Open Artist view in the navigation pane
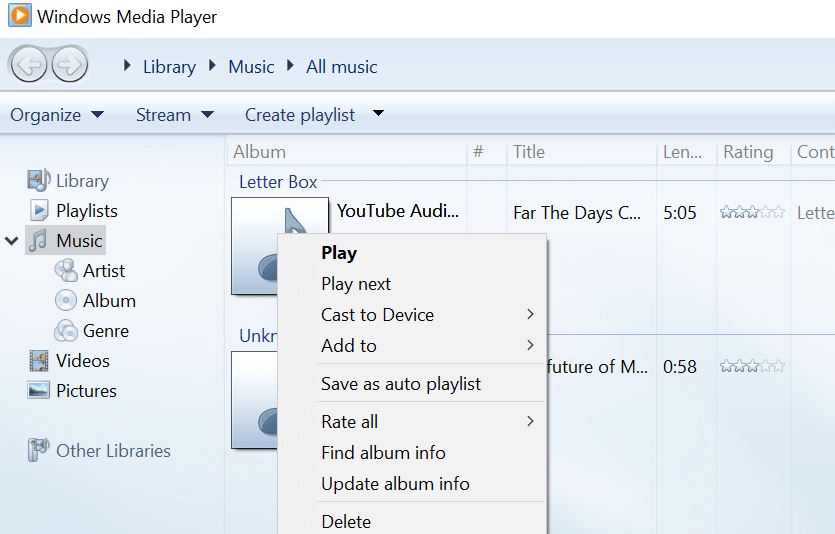 pos(104,271)
